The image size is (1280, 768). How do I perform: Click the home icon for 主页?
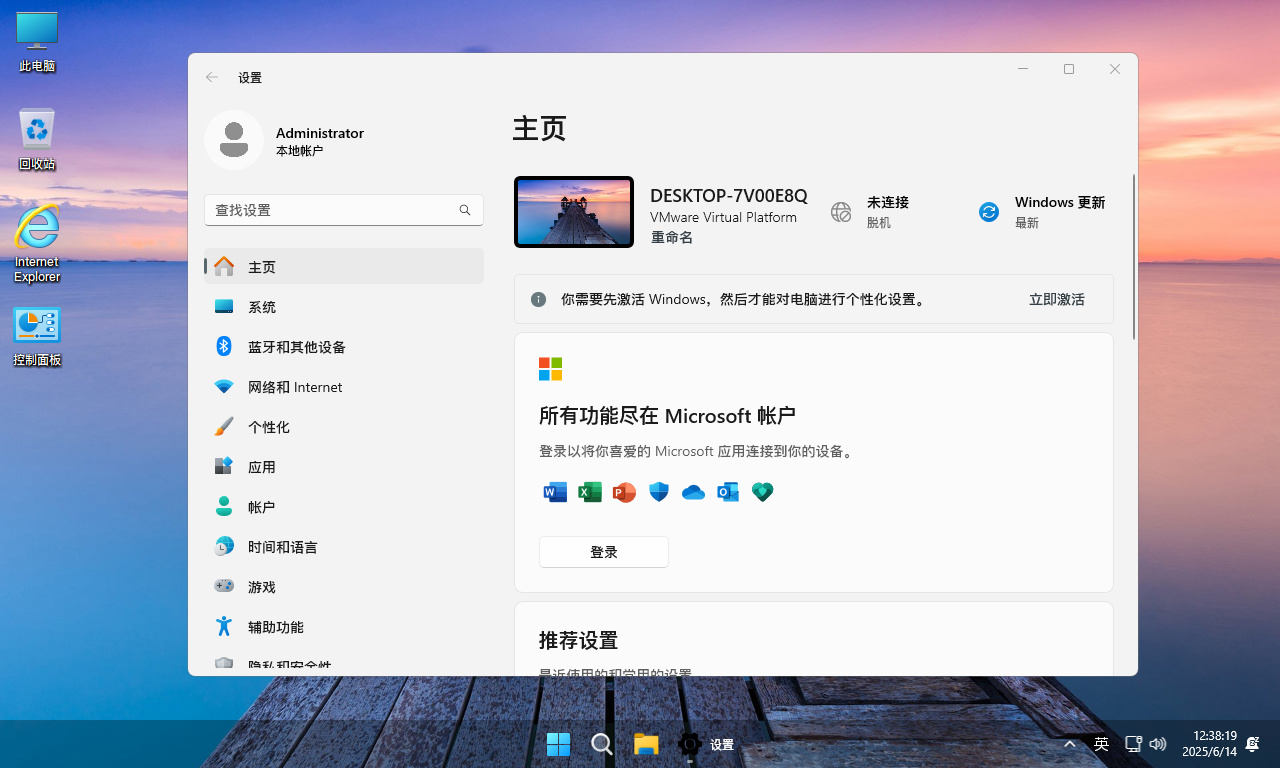(224, 267)
